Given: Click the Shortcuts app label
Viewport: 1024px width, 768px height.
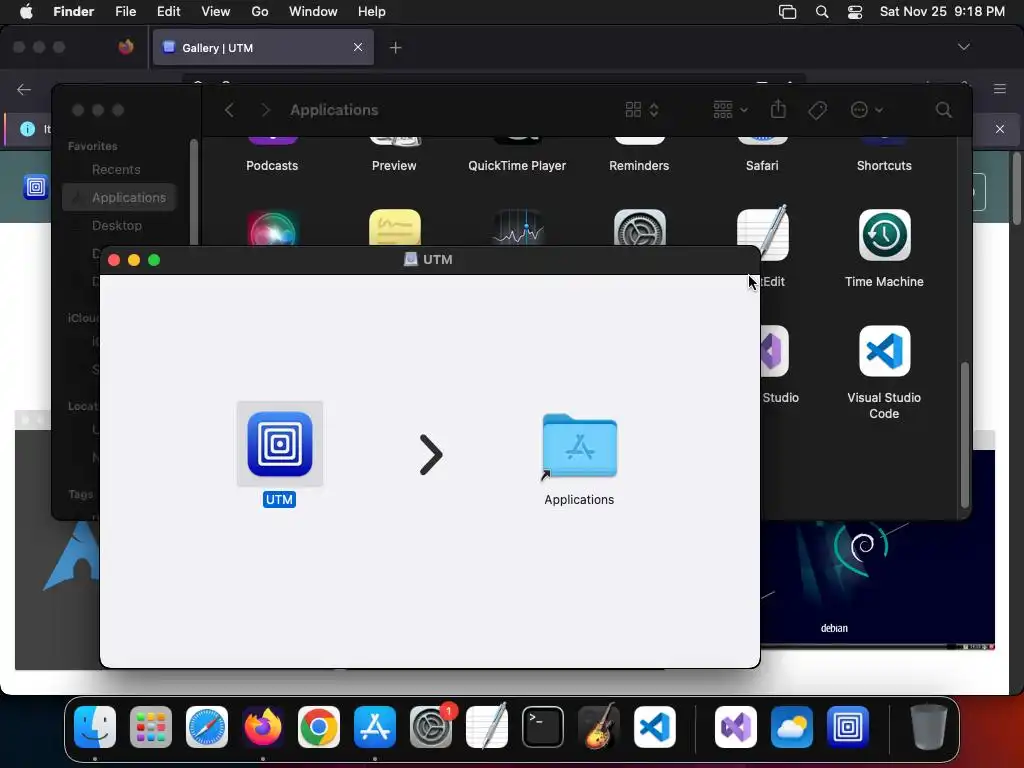Looking at the screenshot, I should [x=884, y=166].
